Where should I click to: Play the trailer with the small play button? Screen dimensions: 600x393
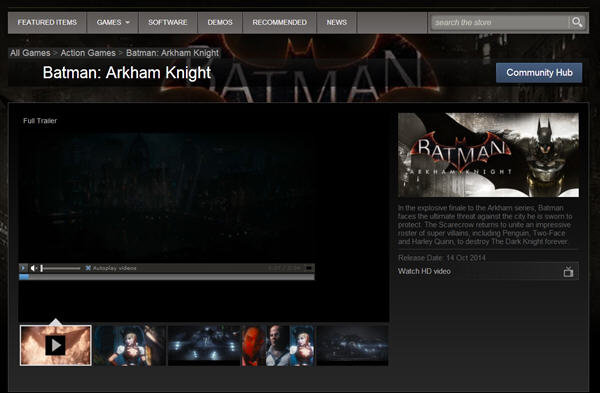pos(23,268)
